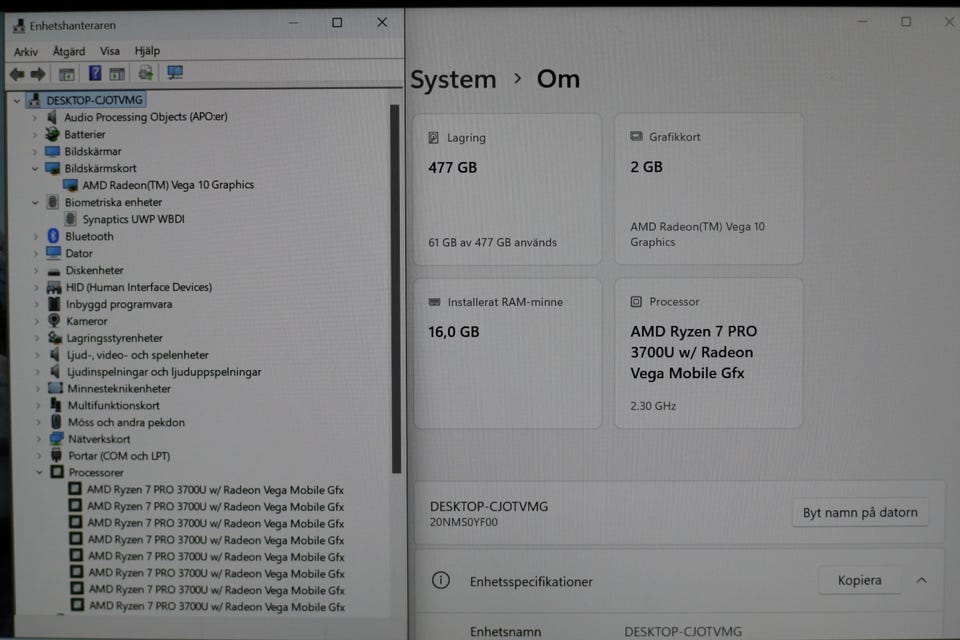The height and width of the screenshot is (640, 960).
Task: Click the Forward arrow in Enhetshanteraren toolbar
Action: point(38,74)
